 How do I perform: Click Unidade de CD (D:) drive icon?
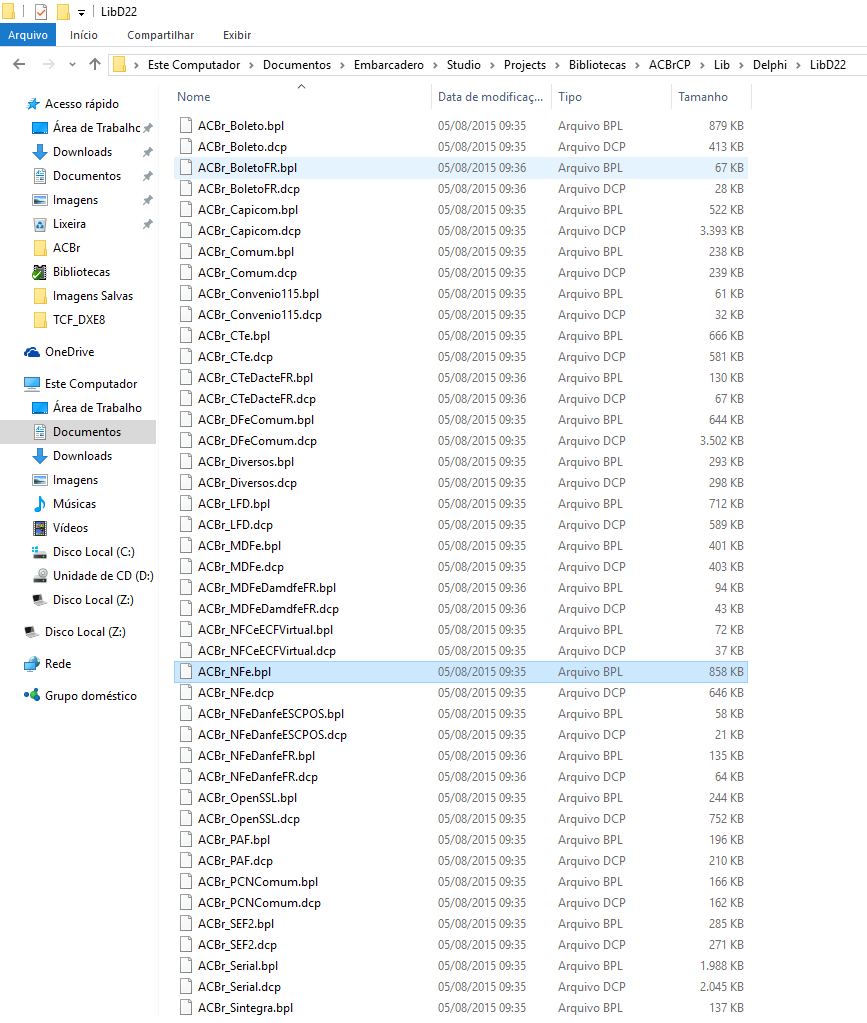(40, 575)
